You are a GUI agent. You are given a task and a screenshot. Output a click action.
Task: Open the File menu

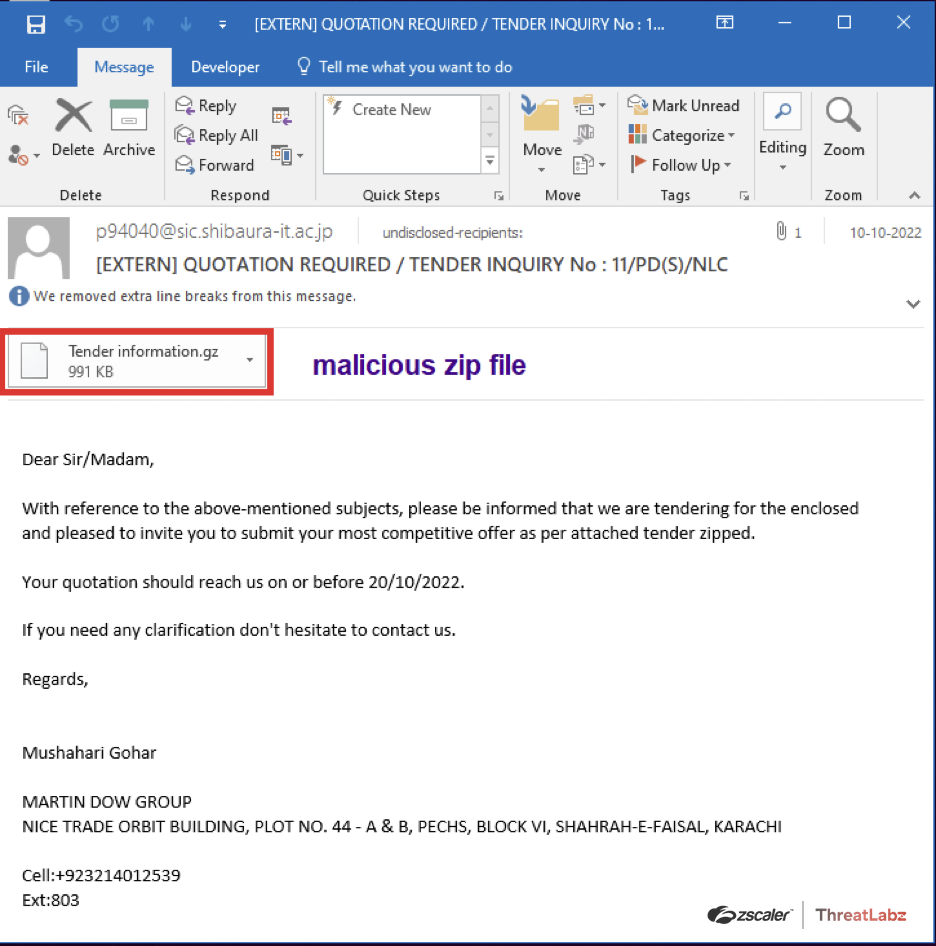[x=36, y=67]
